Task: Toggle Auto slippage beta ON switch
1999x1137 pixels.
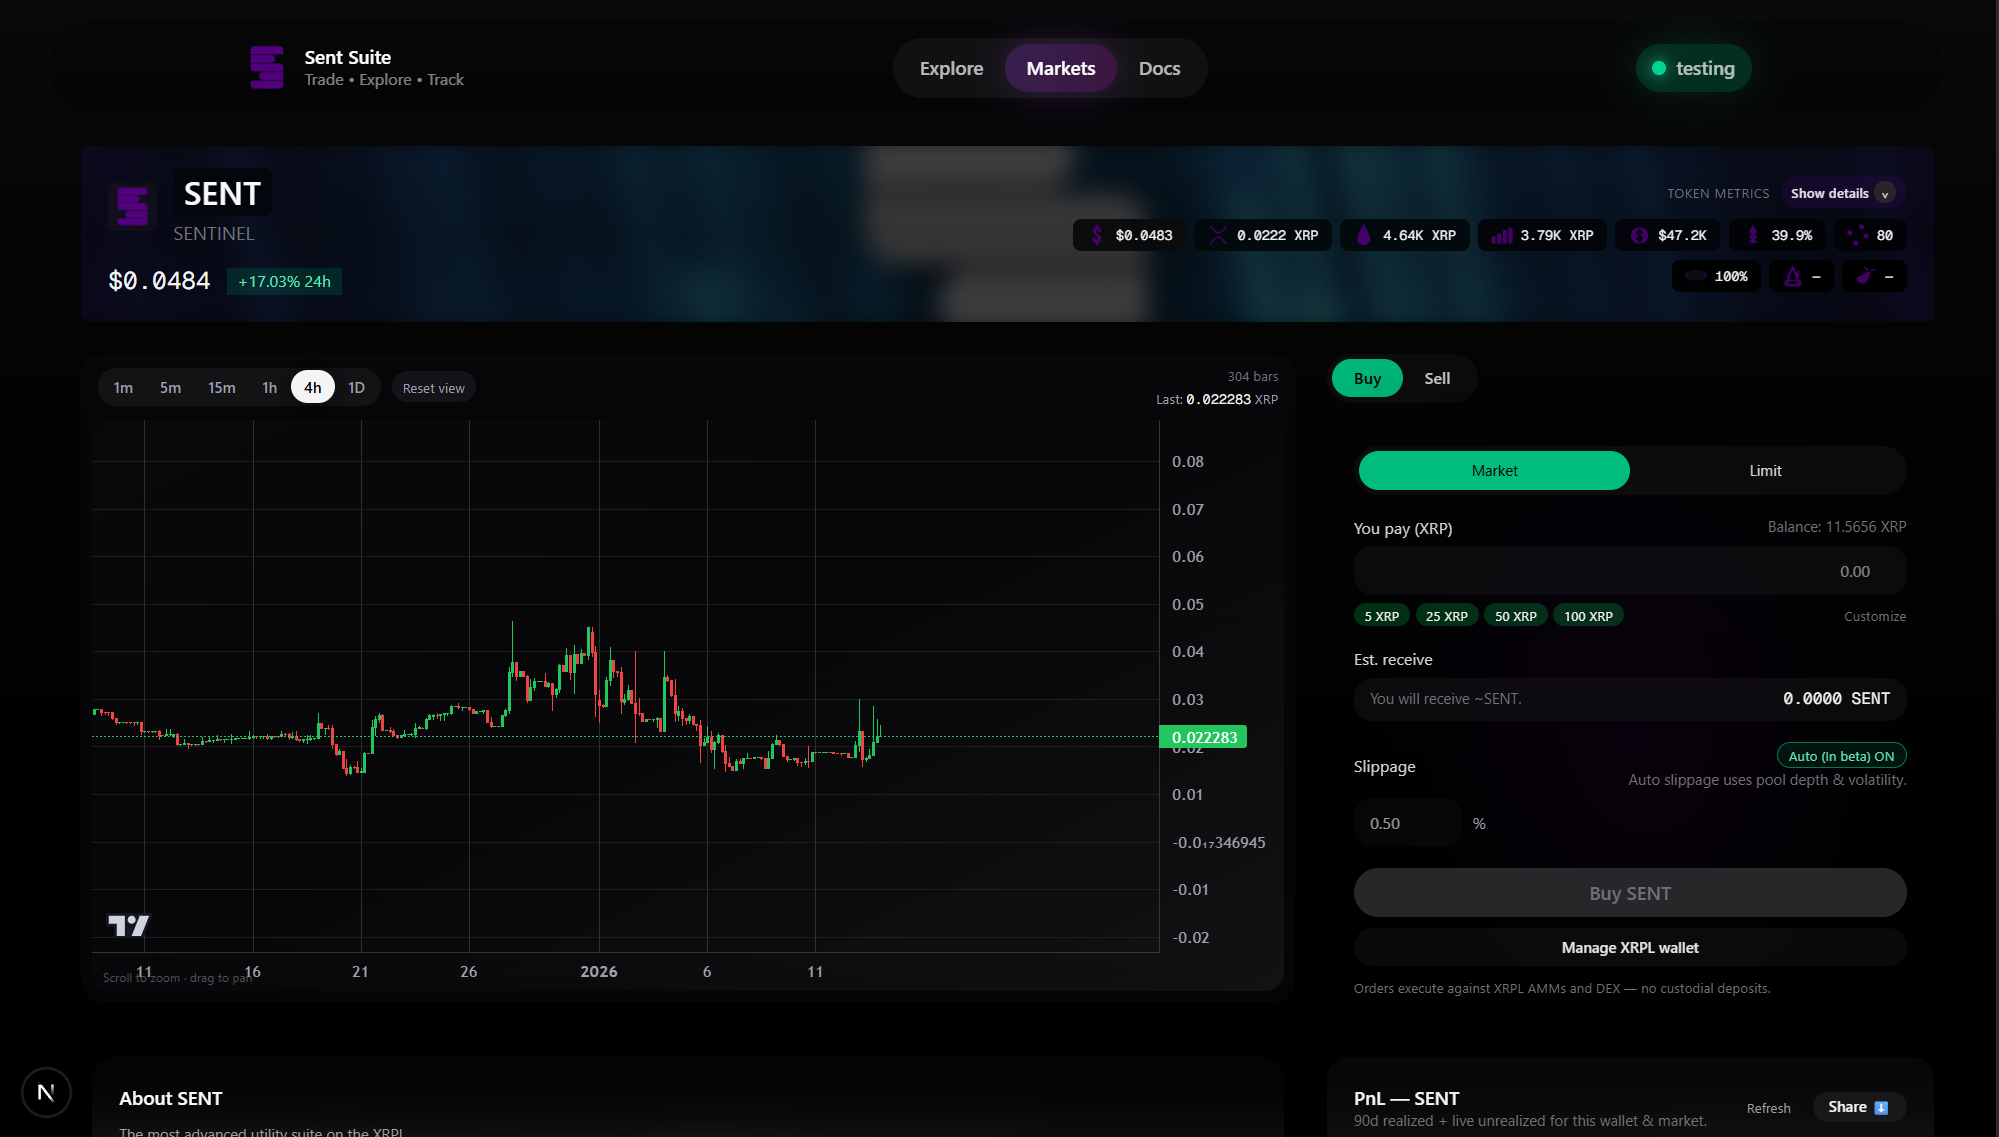Action: (x=1840, y=757)
